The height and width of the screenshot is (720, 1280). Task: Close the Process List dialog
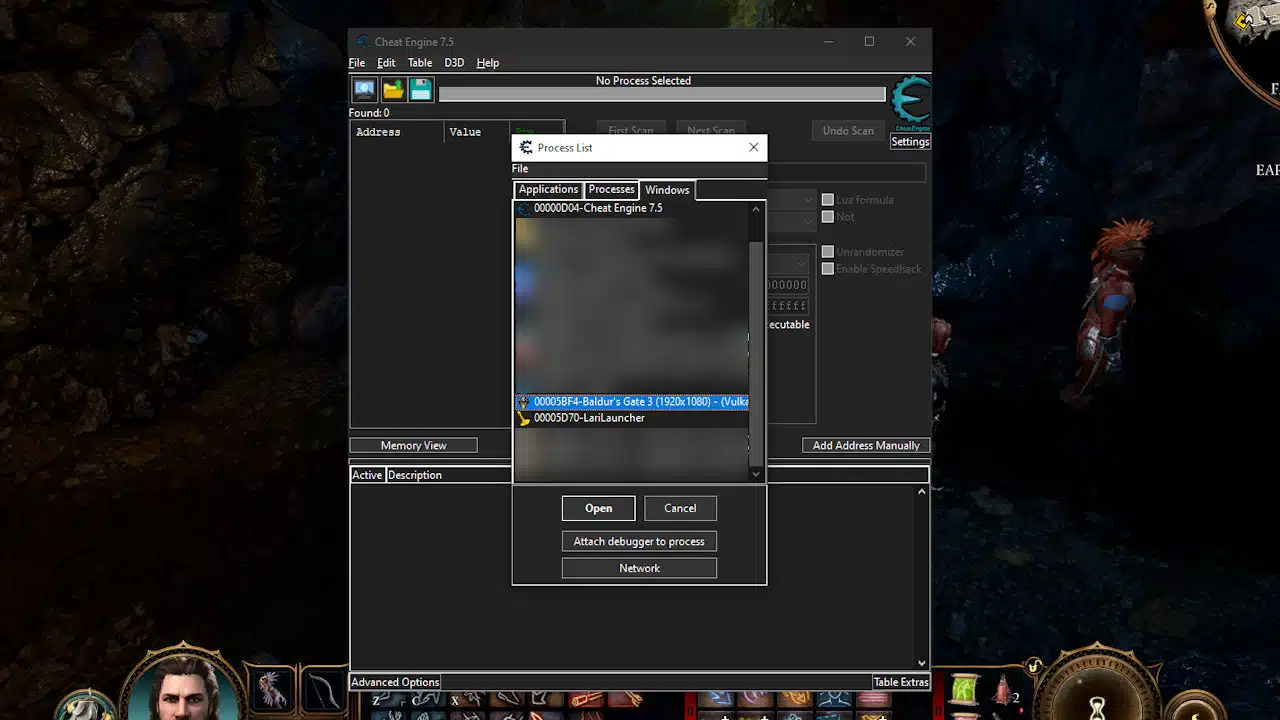754,147
